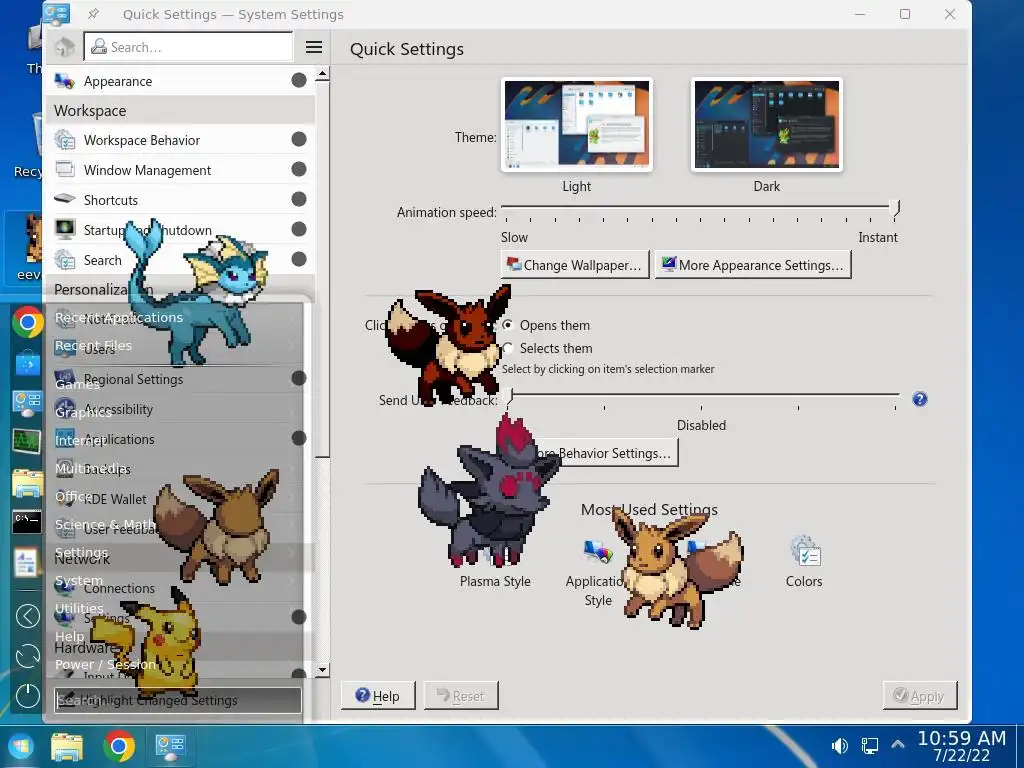The width and height of the screenshot is (1024, 768).
Task: Click the settings Search input field
Action: coord(188,47)
